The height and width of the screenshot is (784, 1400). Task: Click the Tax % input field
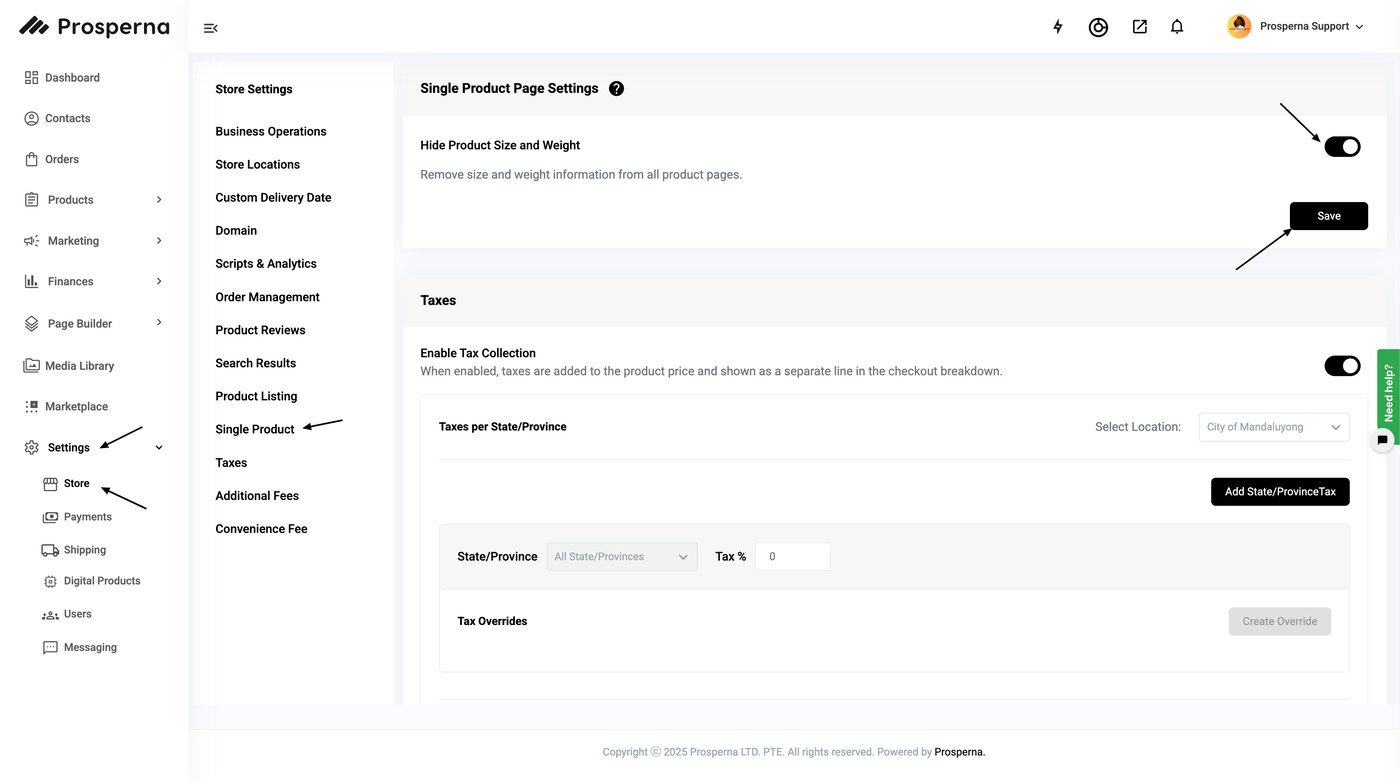(x=792, y=557)
